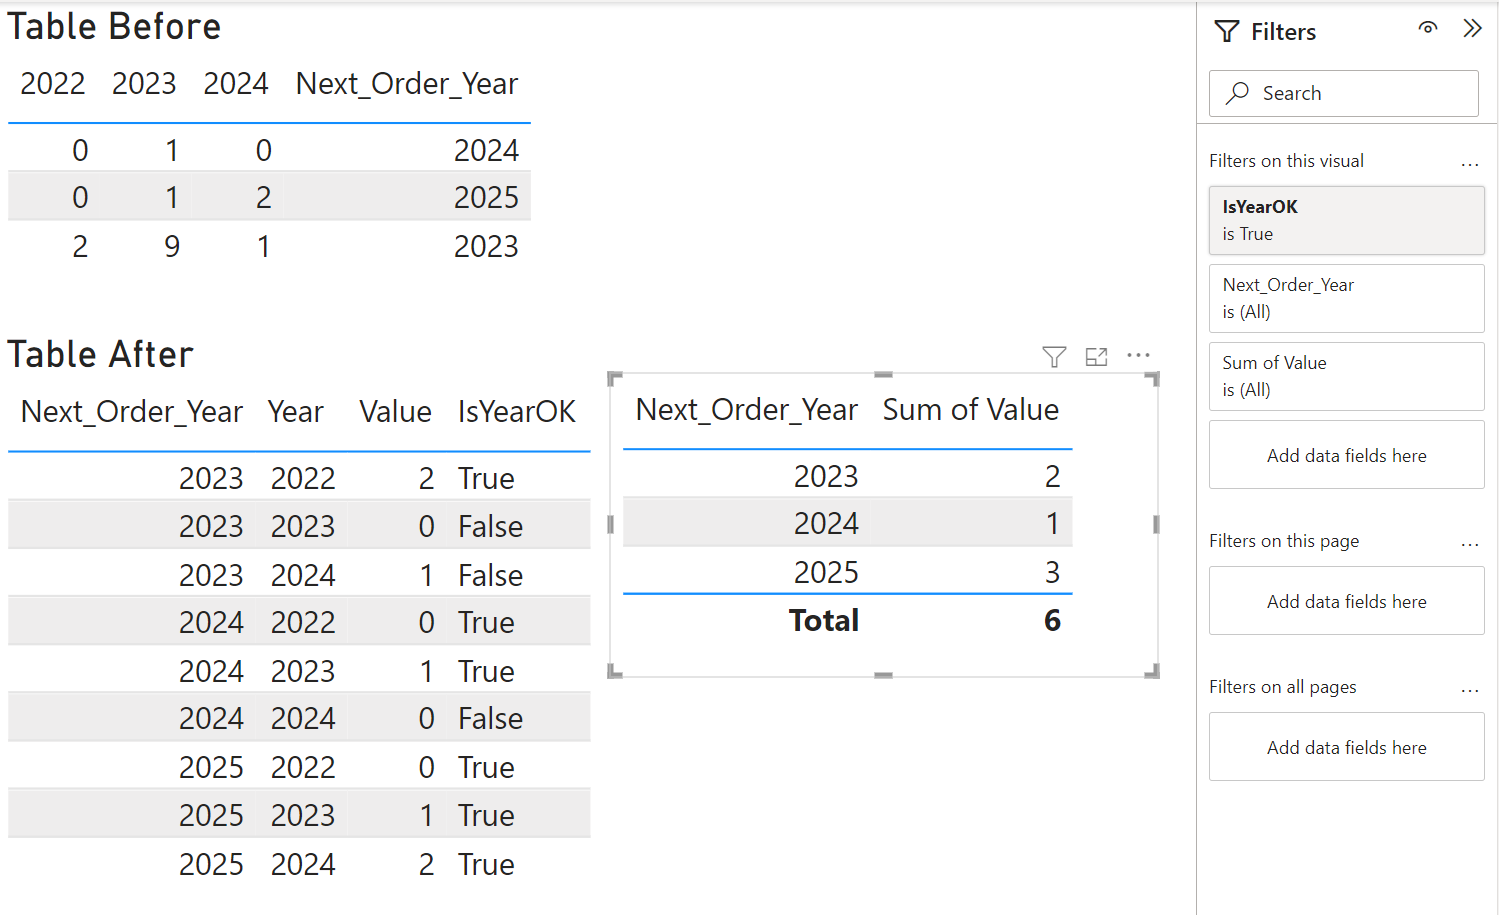Click the Filters pane search field

tap(1344, 93)
